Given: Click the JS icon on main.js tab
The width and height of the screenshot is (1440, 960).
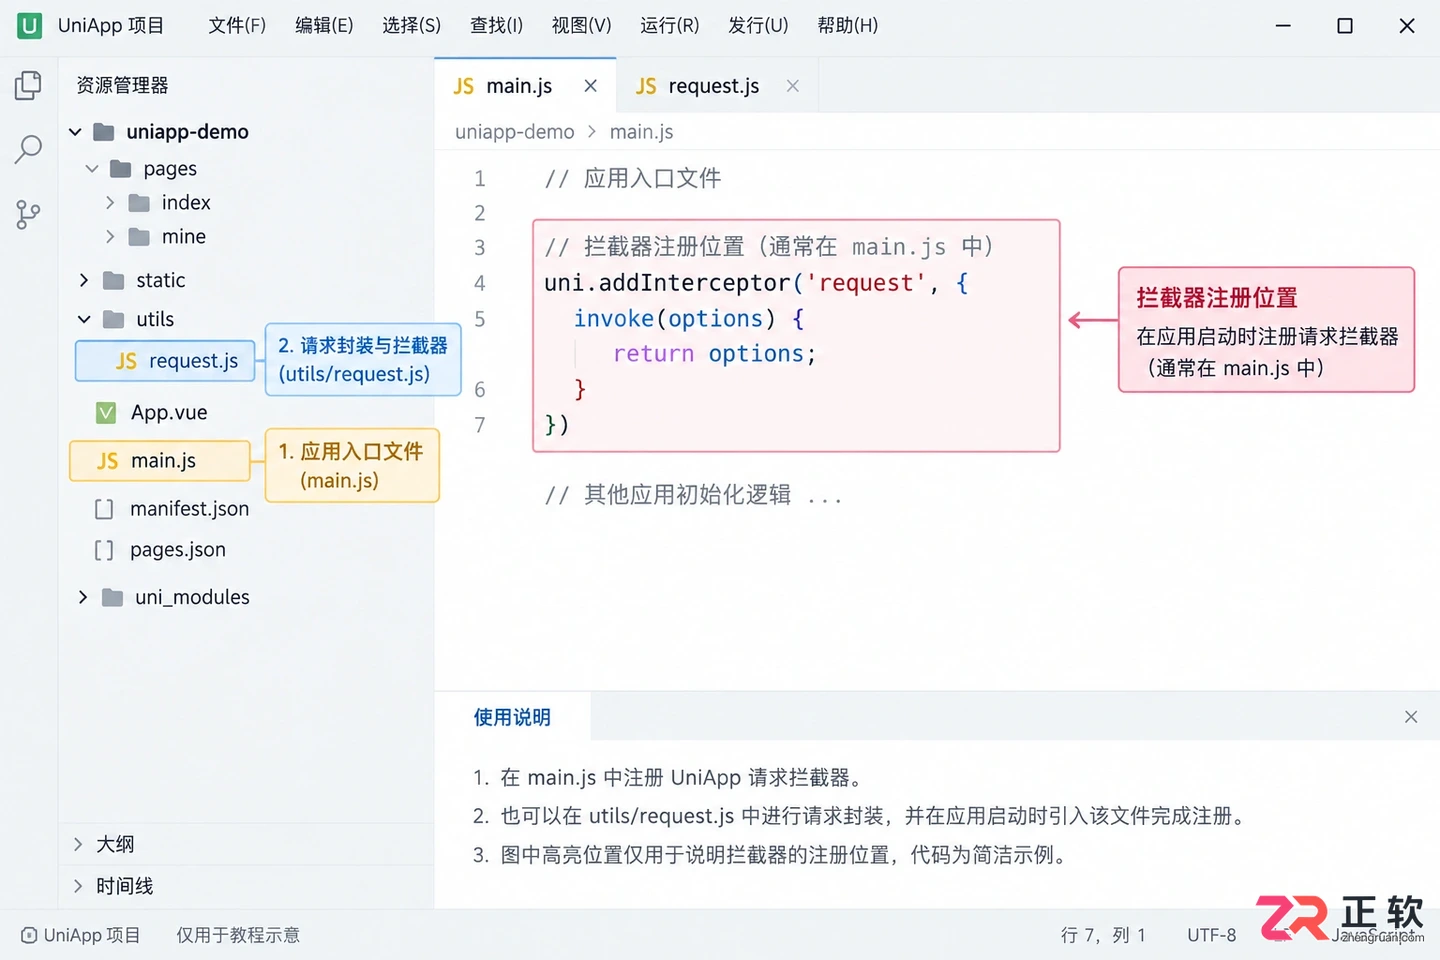Looking at the screenshot, I should [x=463, y=86].
